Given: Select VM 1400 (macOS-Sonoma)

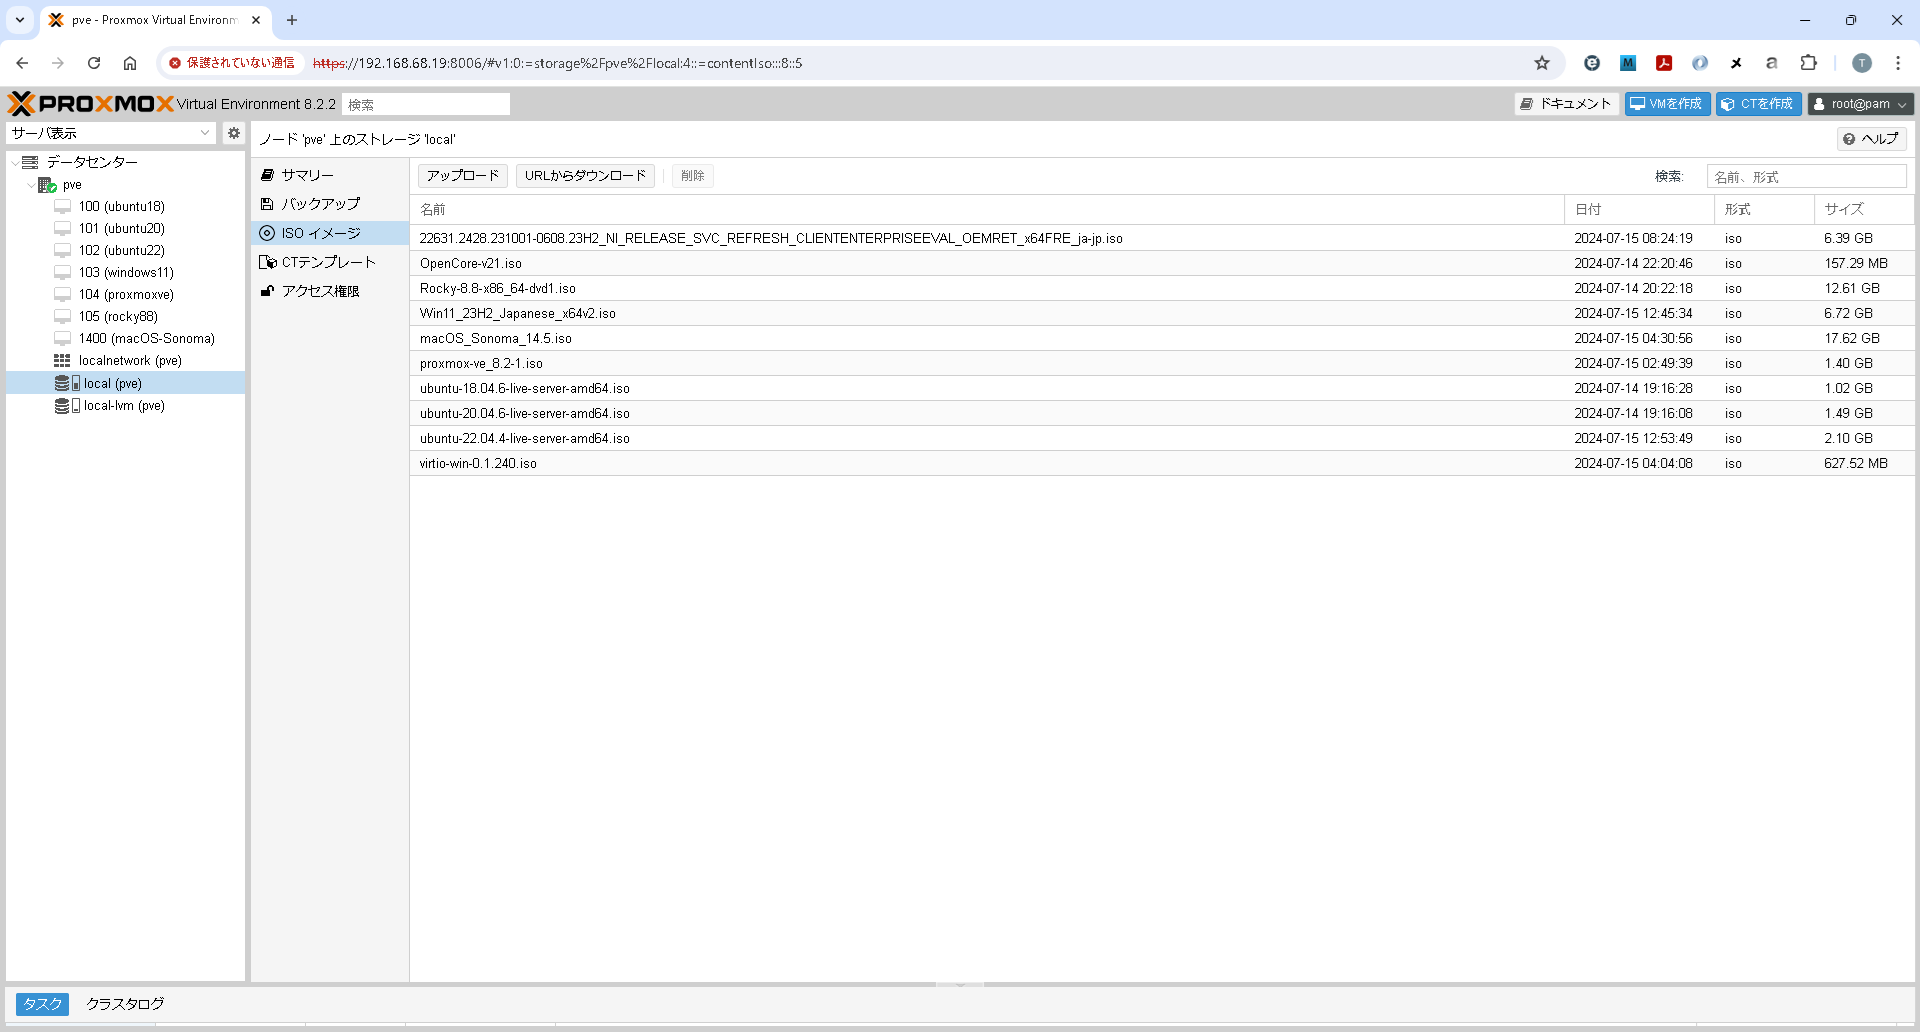Looking at the screenshot, I should click(x=125, y=339).
